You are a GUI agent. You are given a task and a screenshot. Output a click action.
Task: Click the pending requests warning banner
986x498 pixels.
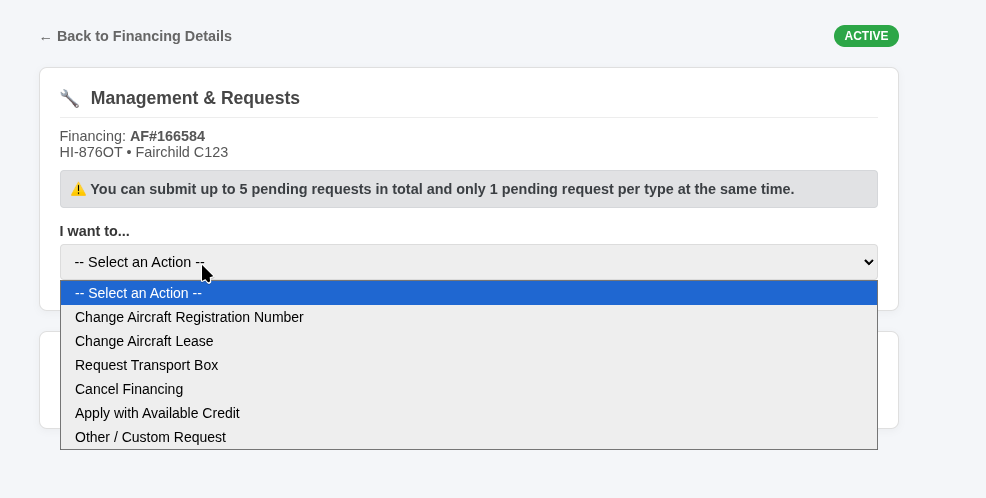point(468,189)
